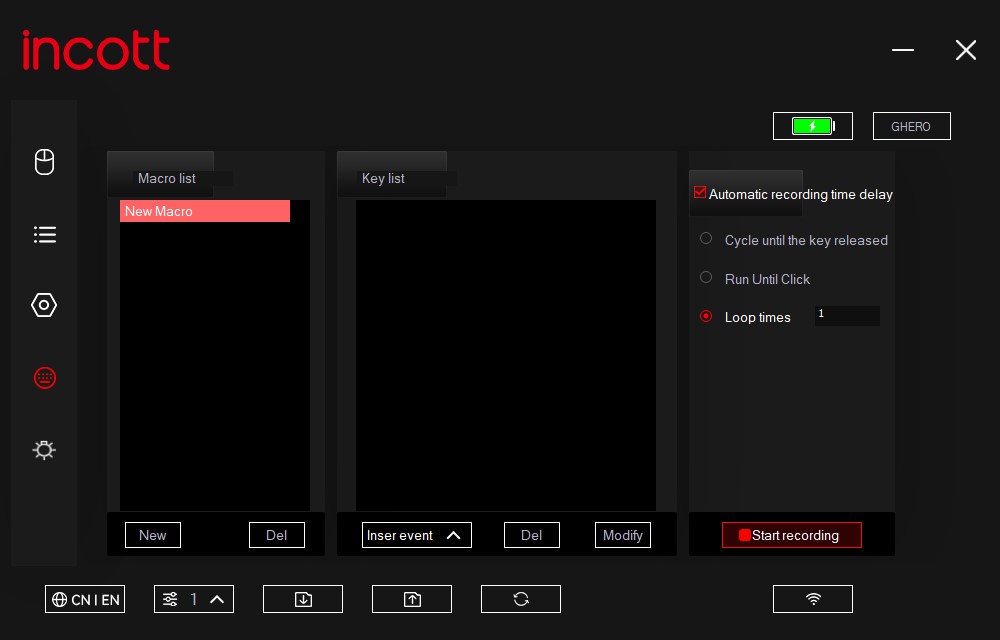Viewport: 1000px width, 640px height.
Task: Click the Modify button
Action: point(622,535)
